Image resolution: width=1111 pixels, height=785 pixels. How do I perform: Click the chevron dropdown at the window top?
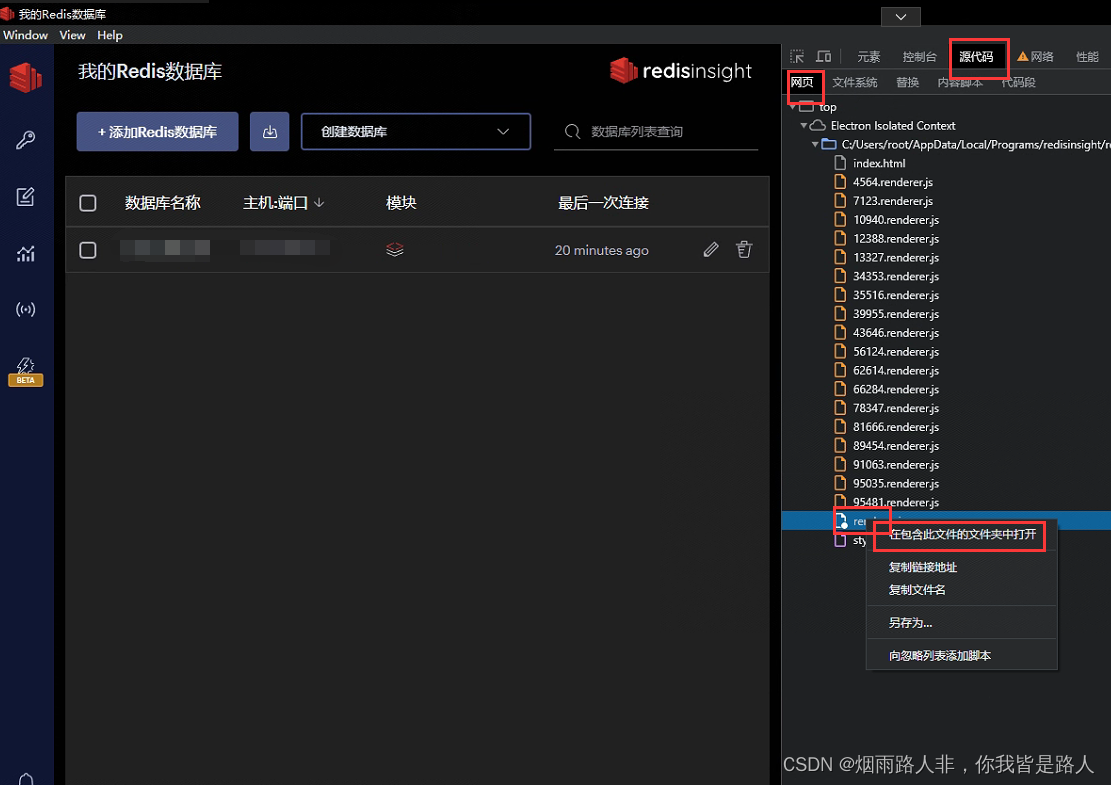[901, 16]
